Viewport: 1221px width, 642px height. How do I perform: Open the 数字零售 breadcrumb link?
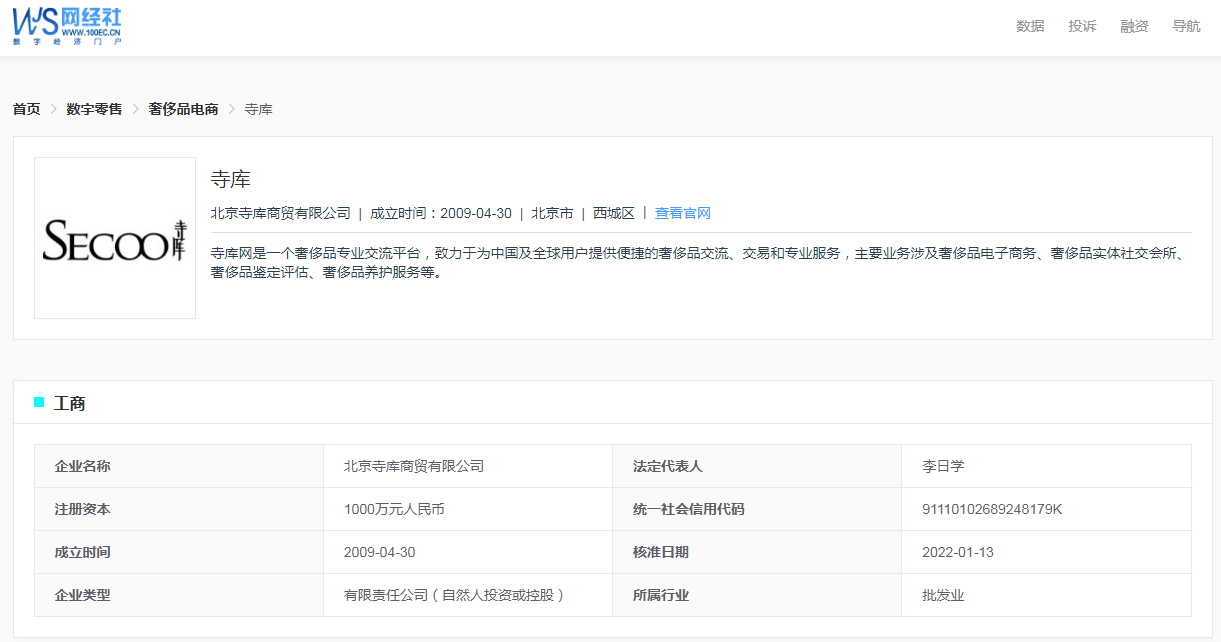click(x=94, y=109)
